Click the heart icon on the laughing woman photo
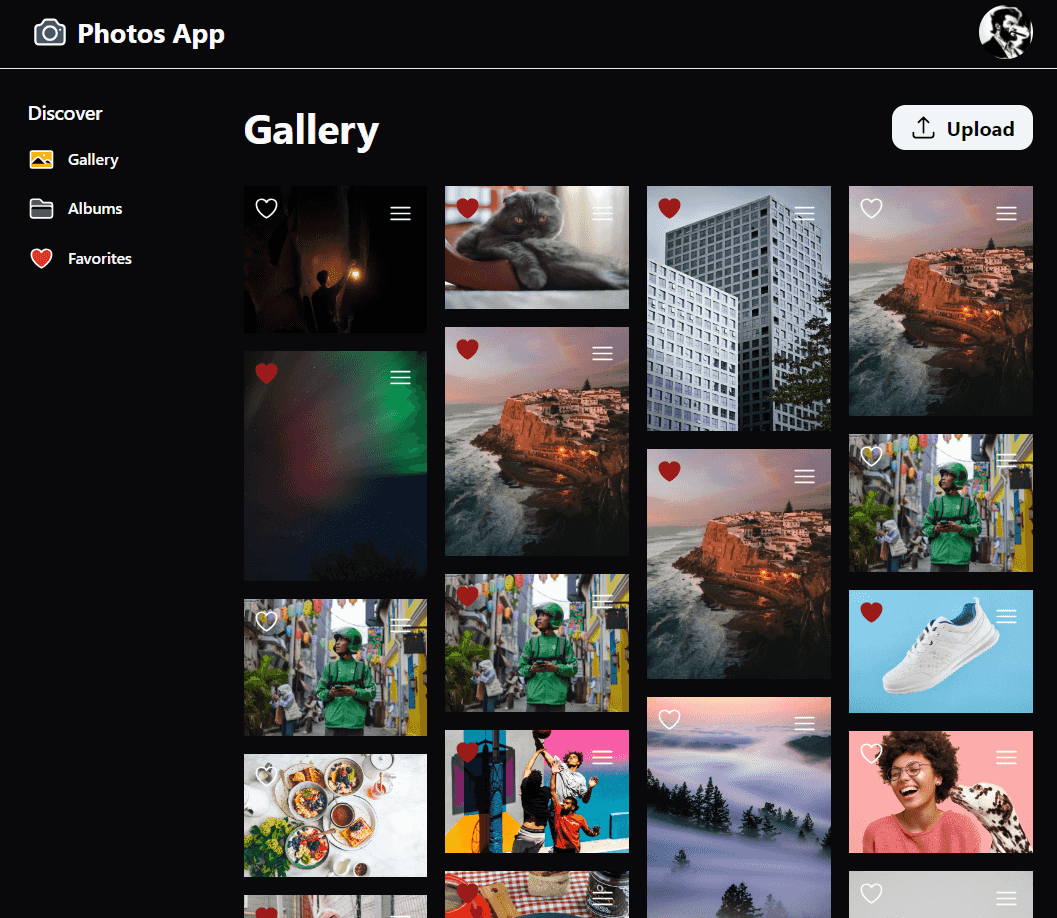This screenshot has width=1057, height=918. pyautogui.click(x=871, y=753)
